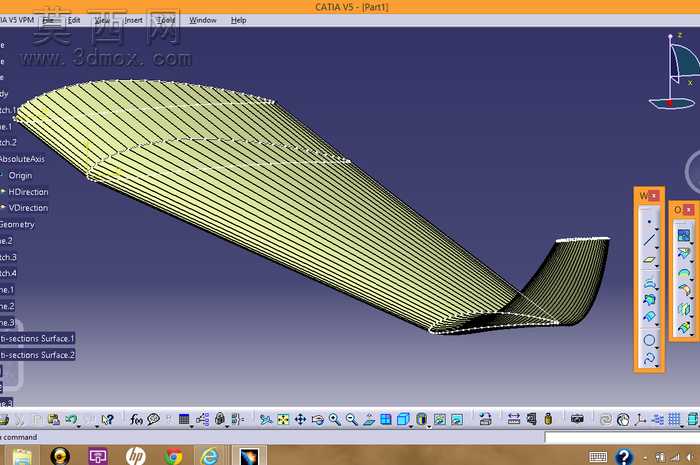Select the VDirection tree node

[x=28, y=208]
